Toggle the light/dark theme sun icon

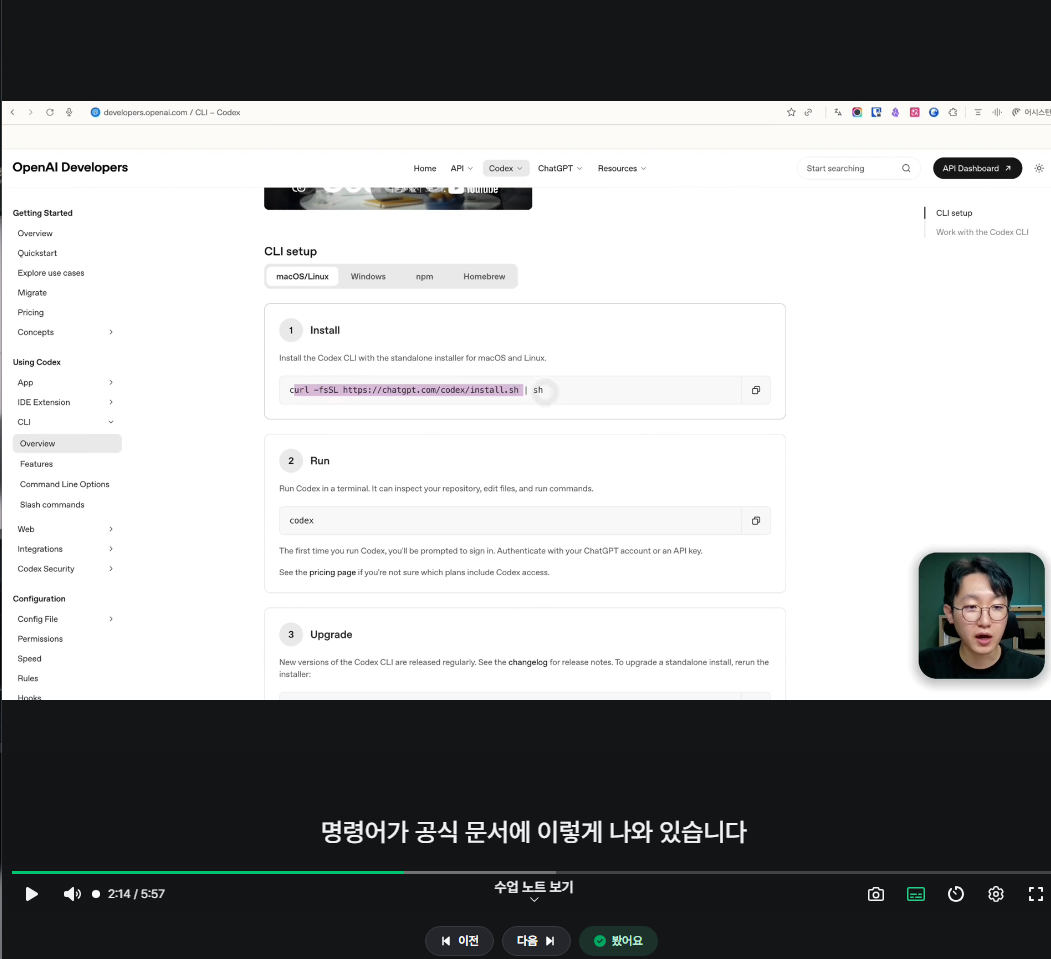[1039, 168]
